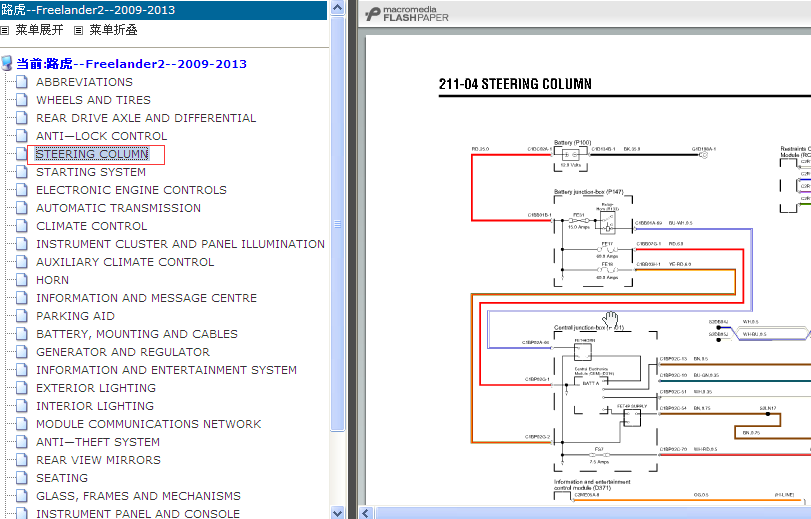
Task: Click the tree panel scroll-up arrow
Action: tap(337, 7)
